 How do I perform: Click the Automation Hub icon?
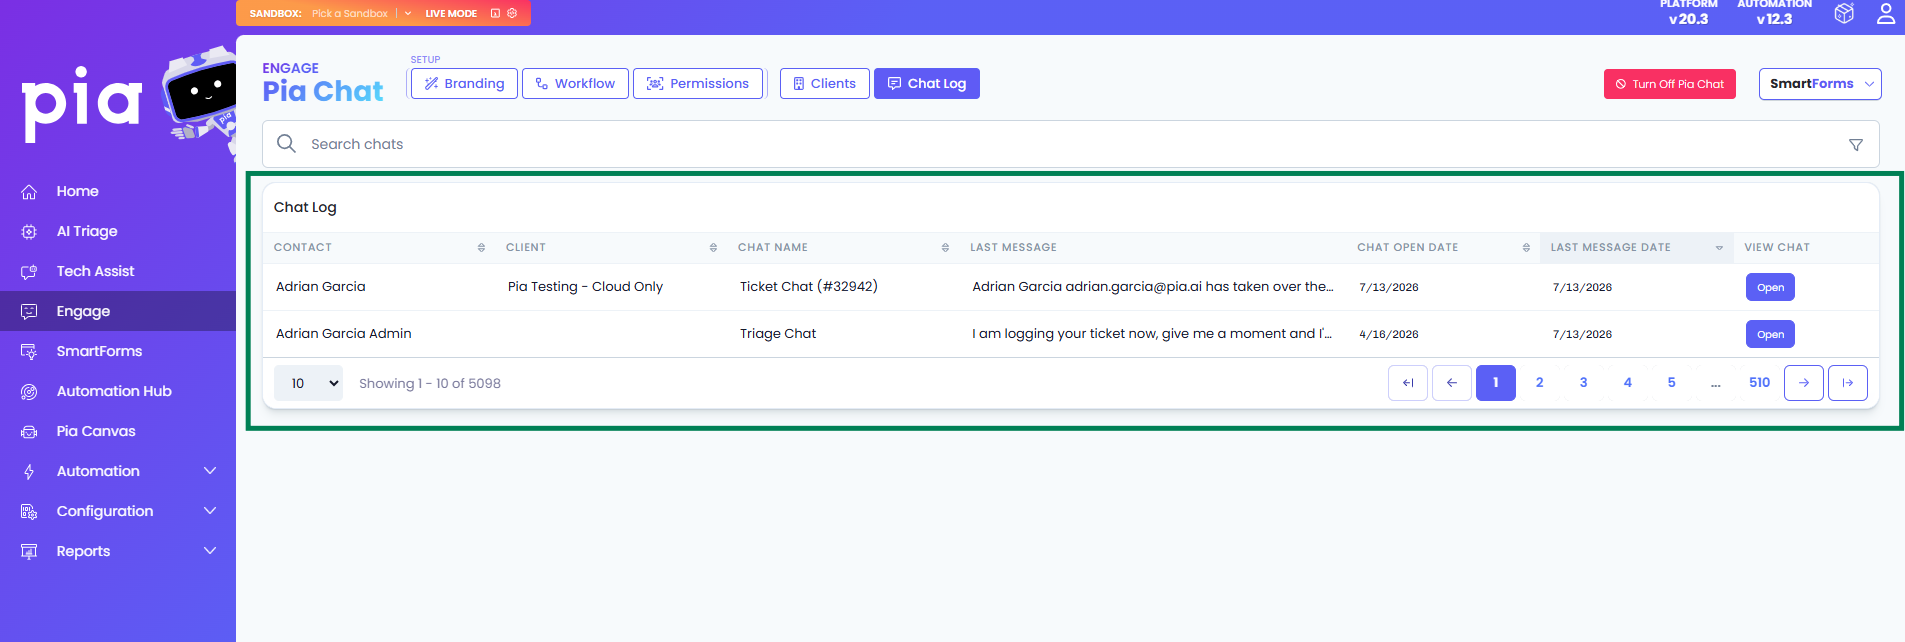click(29, 391)
